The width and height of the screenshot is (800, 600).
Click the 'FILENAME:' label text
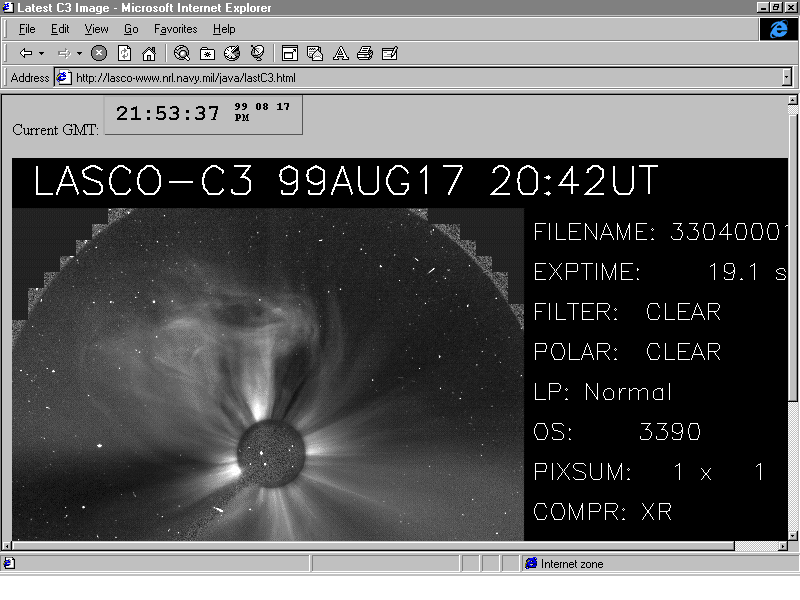point(594,232)
